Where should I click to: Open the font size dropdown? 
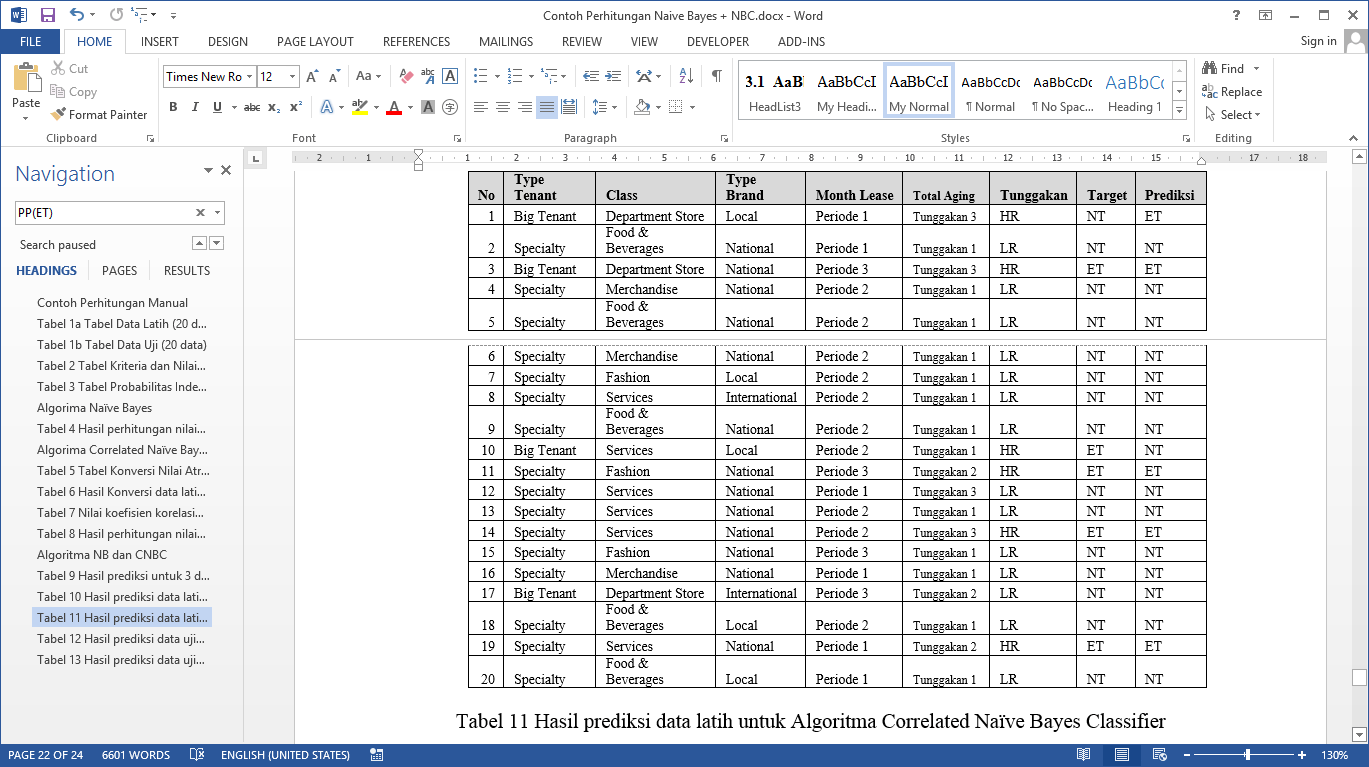coord(292,77)
